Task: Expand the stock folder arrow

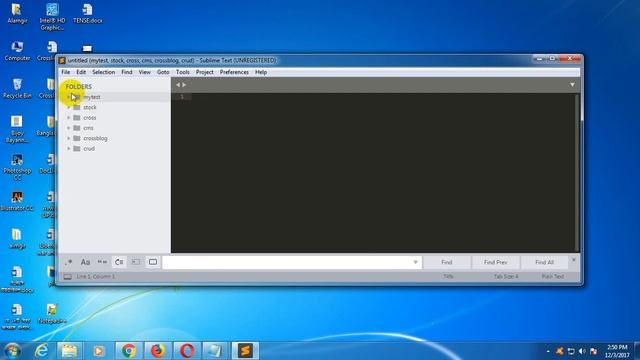Action: 69,107
